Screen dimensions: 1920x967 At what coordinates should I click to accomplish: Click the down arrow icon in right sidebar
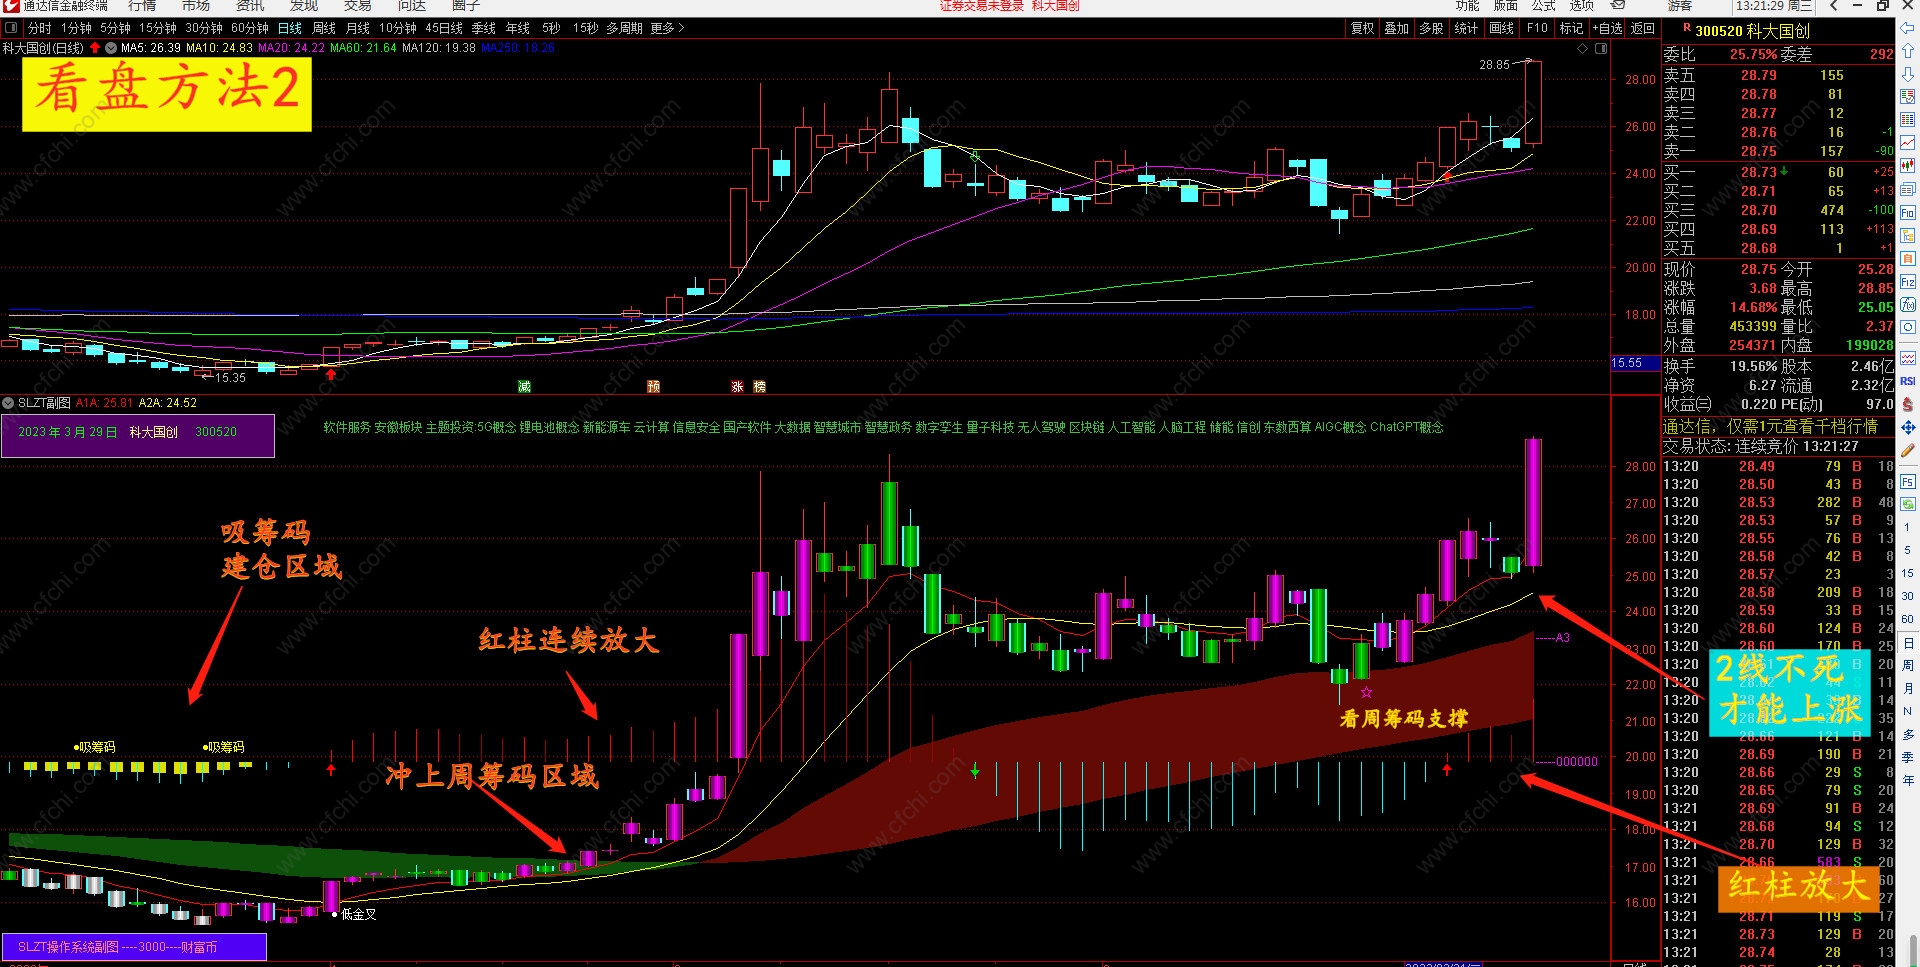[1908, 74]
